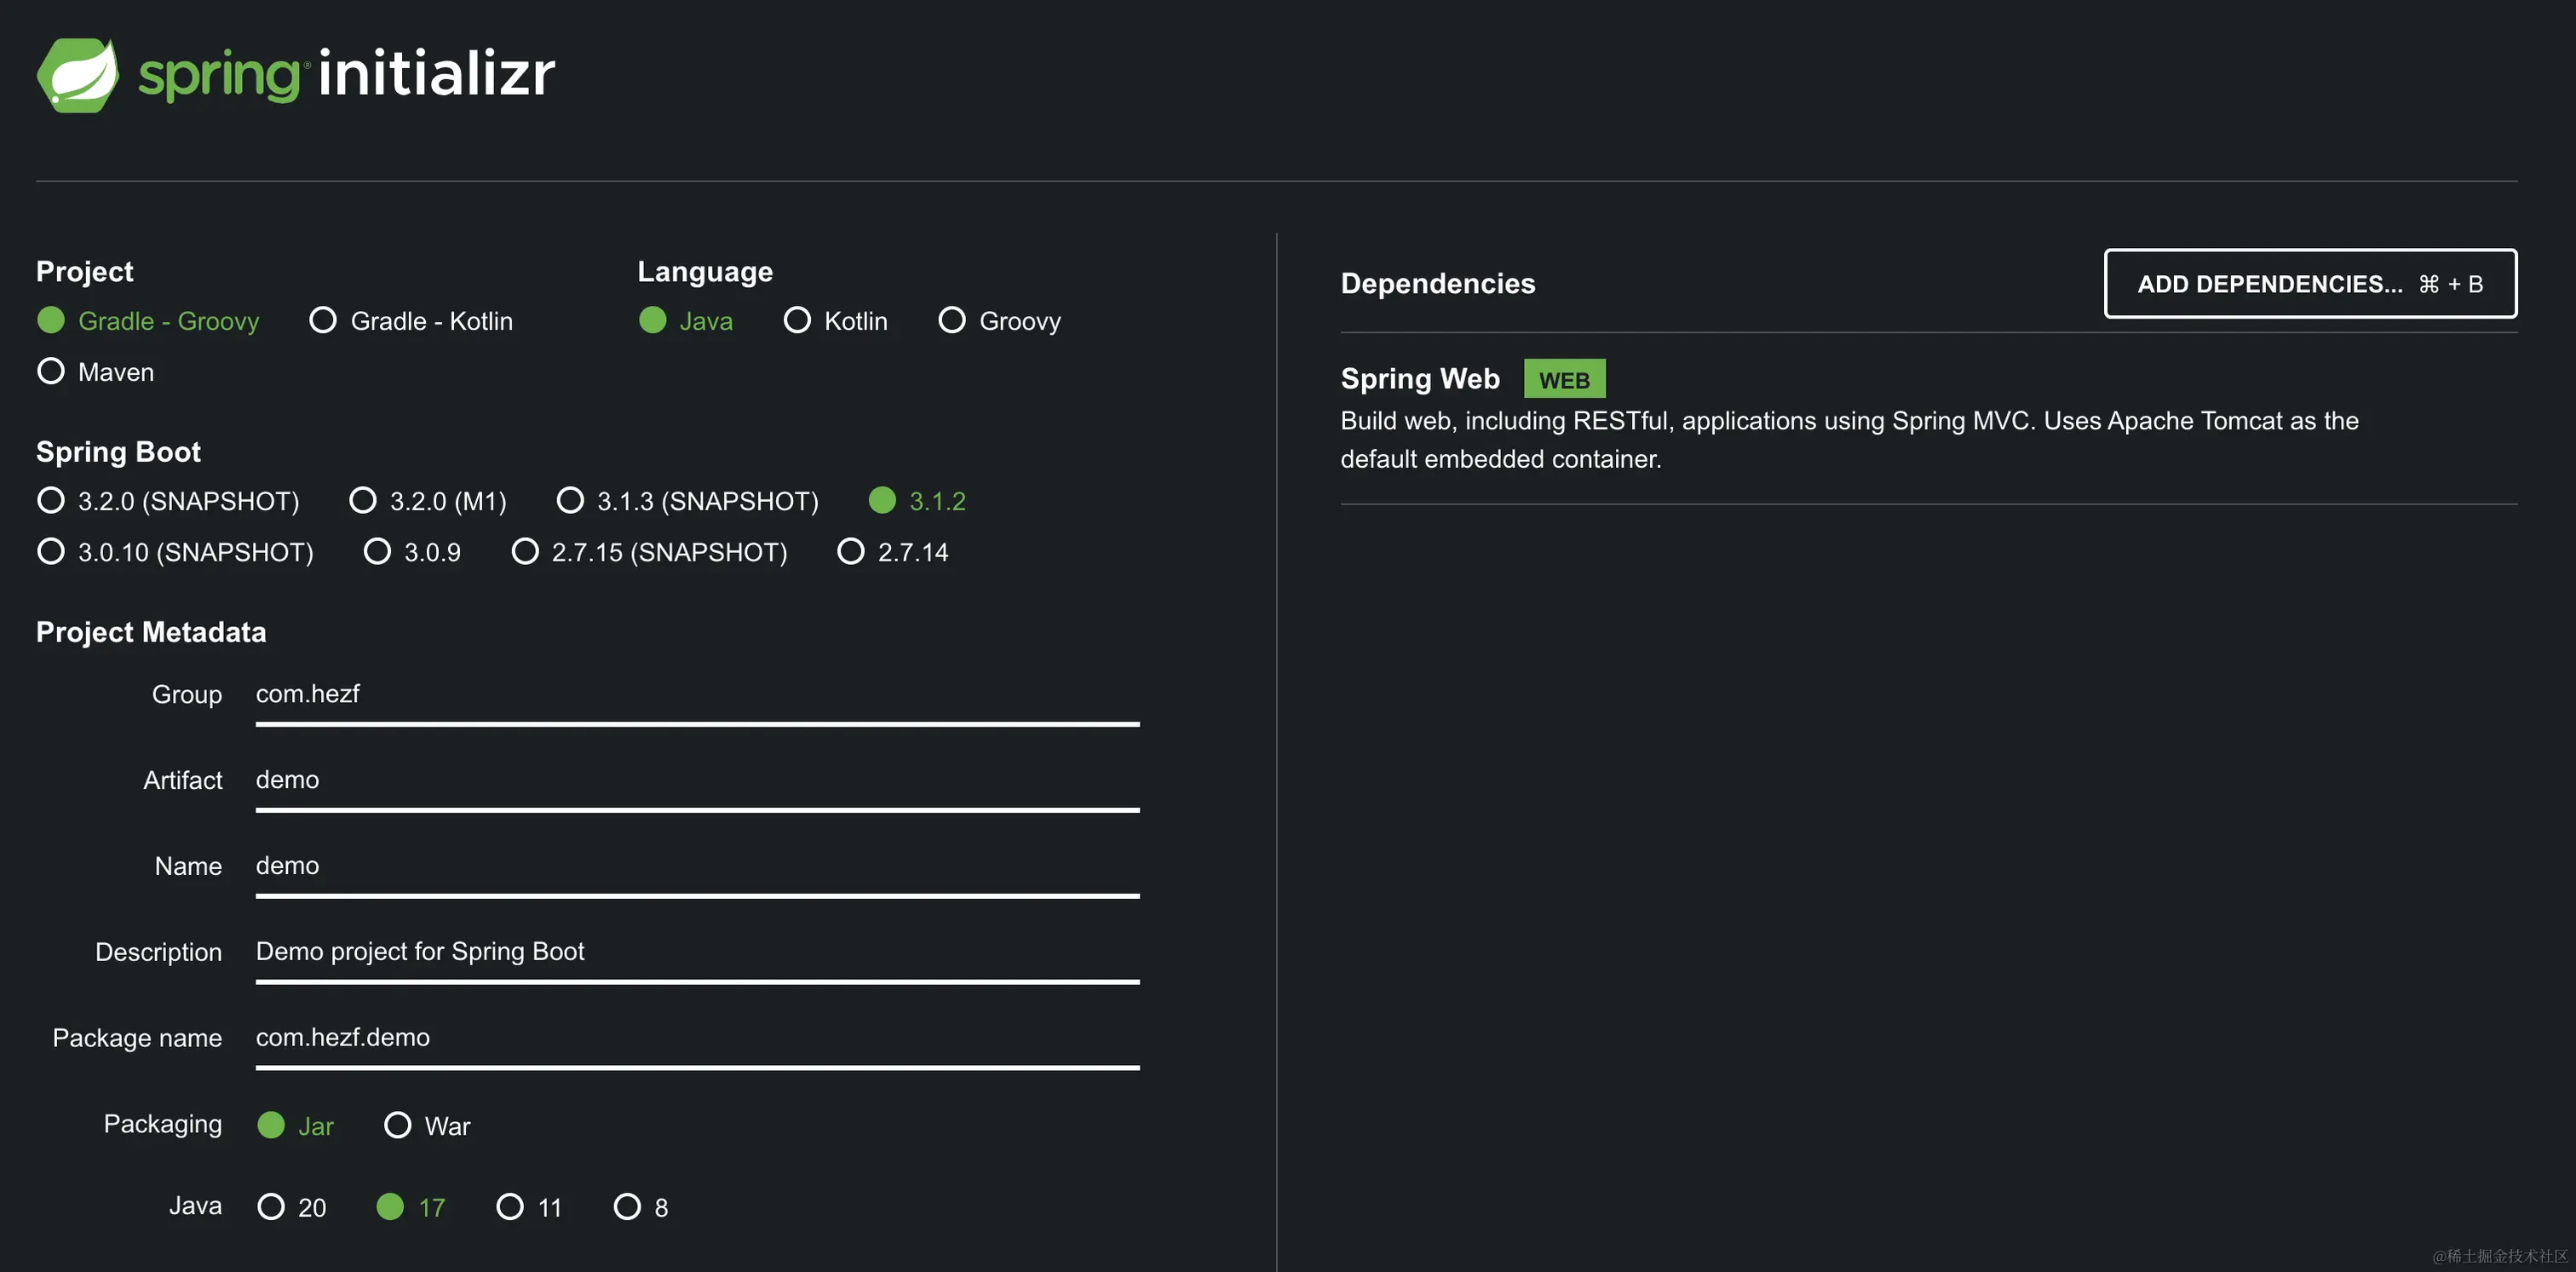Click the Spring Web dependency entry
This screenshot has width=2576, height=1272.
click(1420, 379)
